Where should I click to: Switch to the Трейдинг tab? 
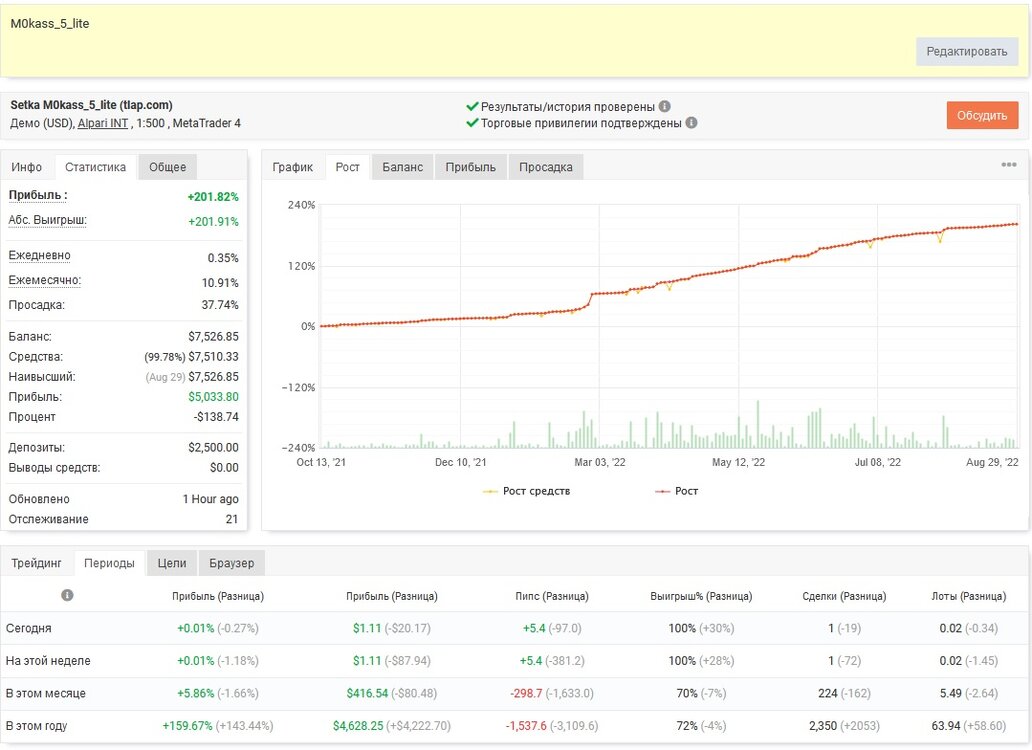coord(36,563)
